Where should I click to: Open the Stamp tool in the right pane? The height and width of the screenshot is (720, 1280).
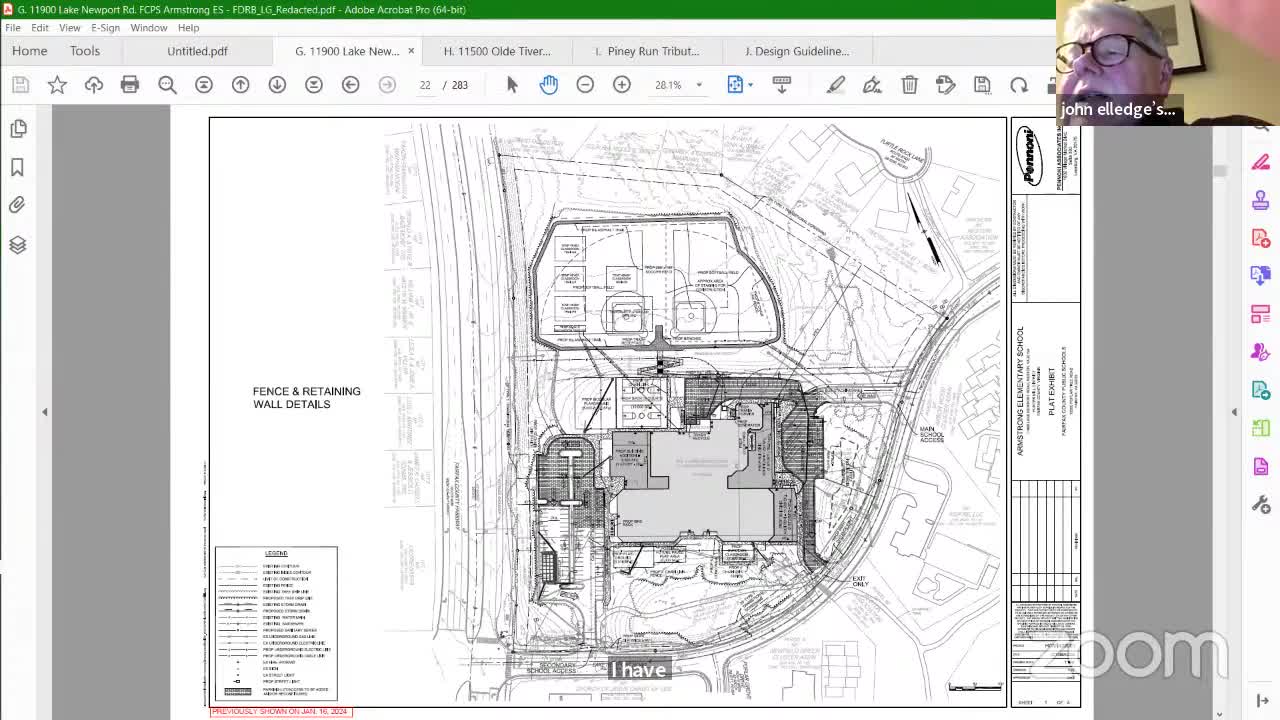click(1261, 200)
